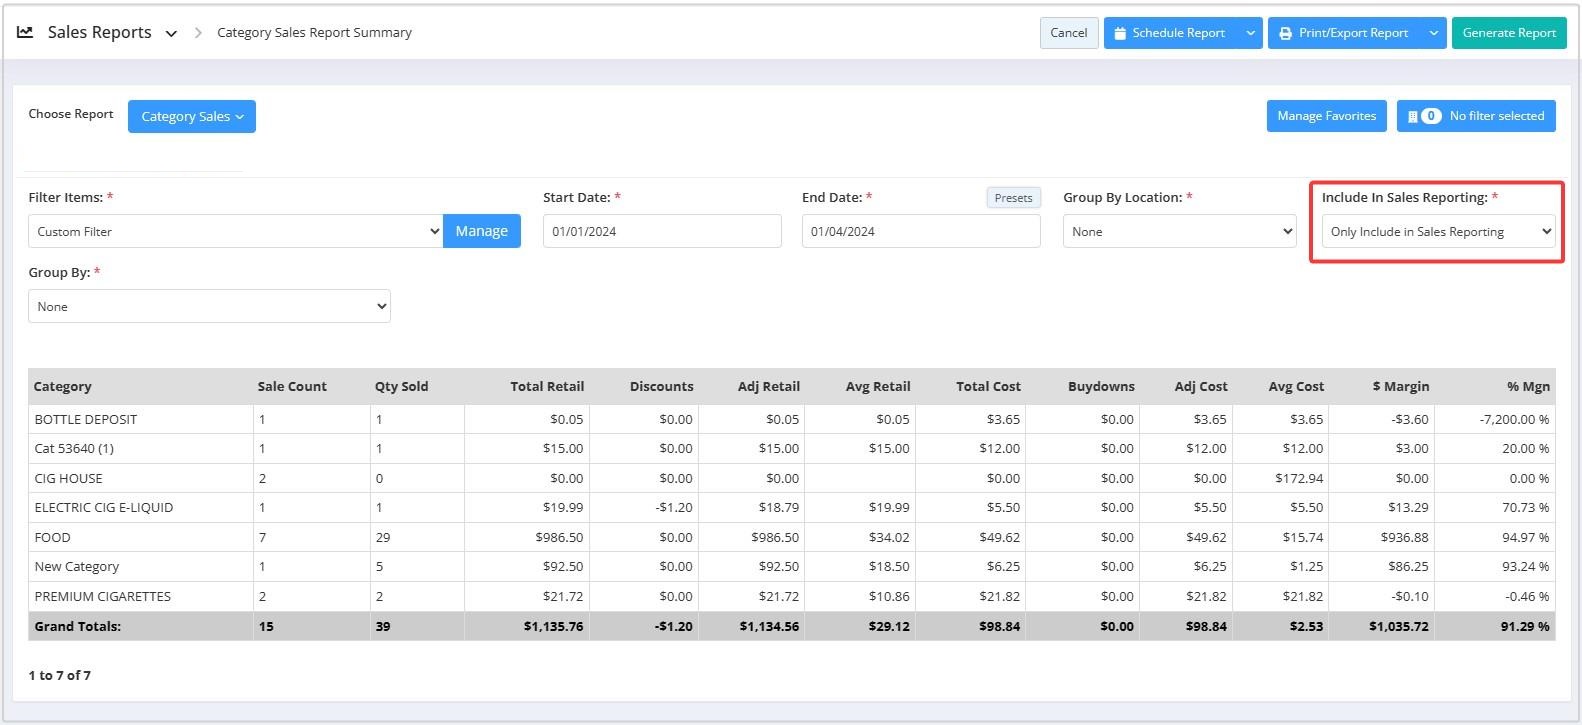Sort by the Avg Retail column header
Image resolution: width=1582 pixels, height=725 pixels.
point(878,386)
